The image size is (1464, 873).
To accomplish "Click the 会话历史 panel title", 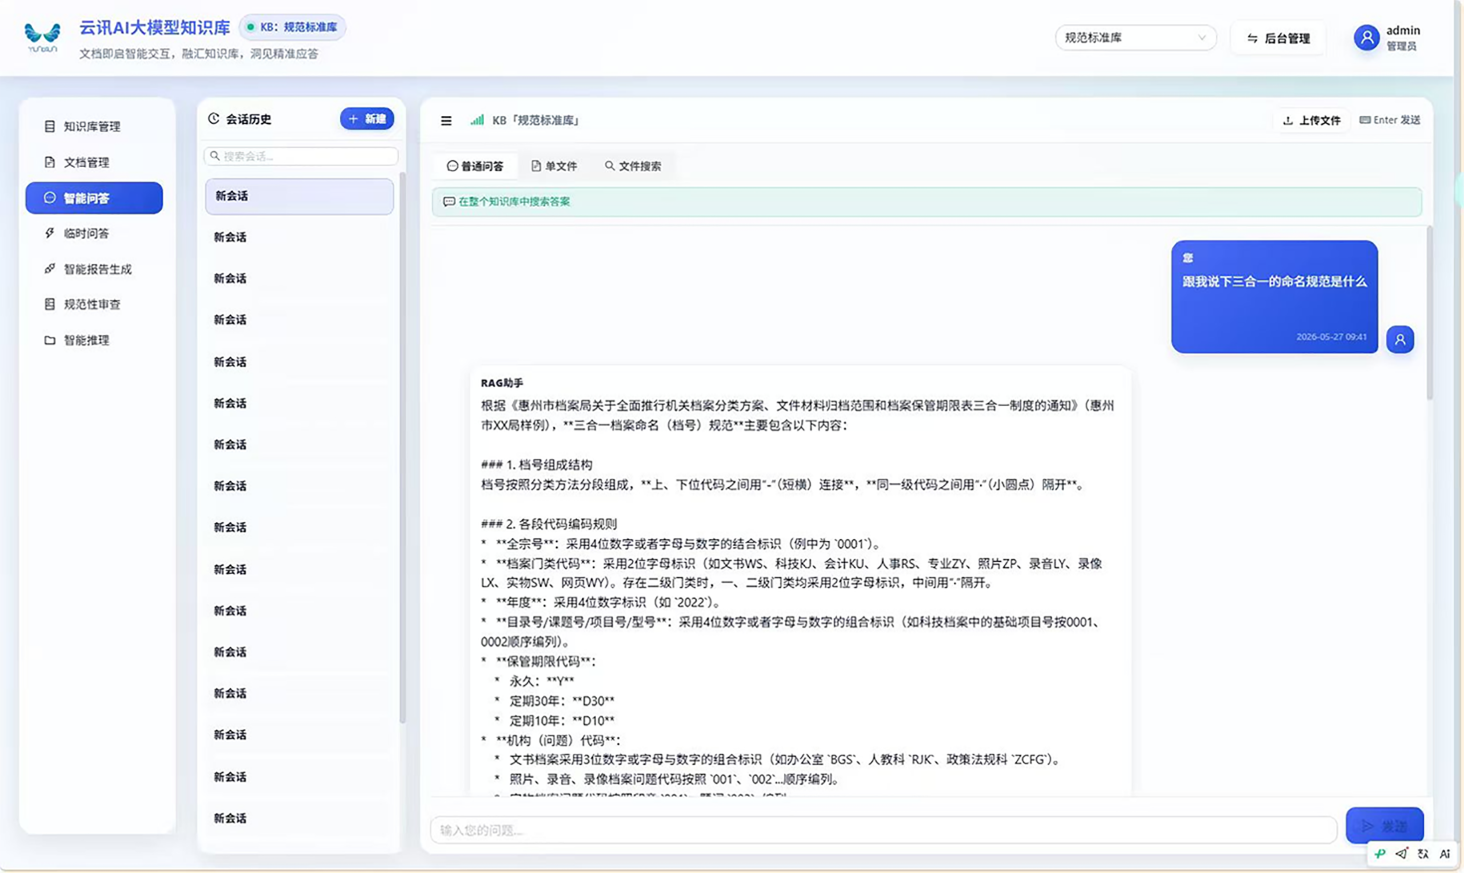I will [x=248, y=119].
